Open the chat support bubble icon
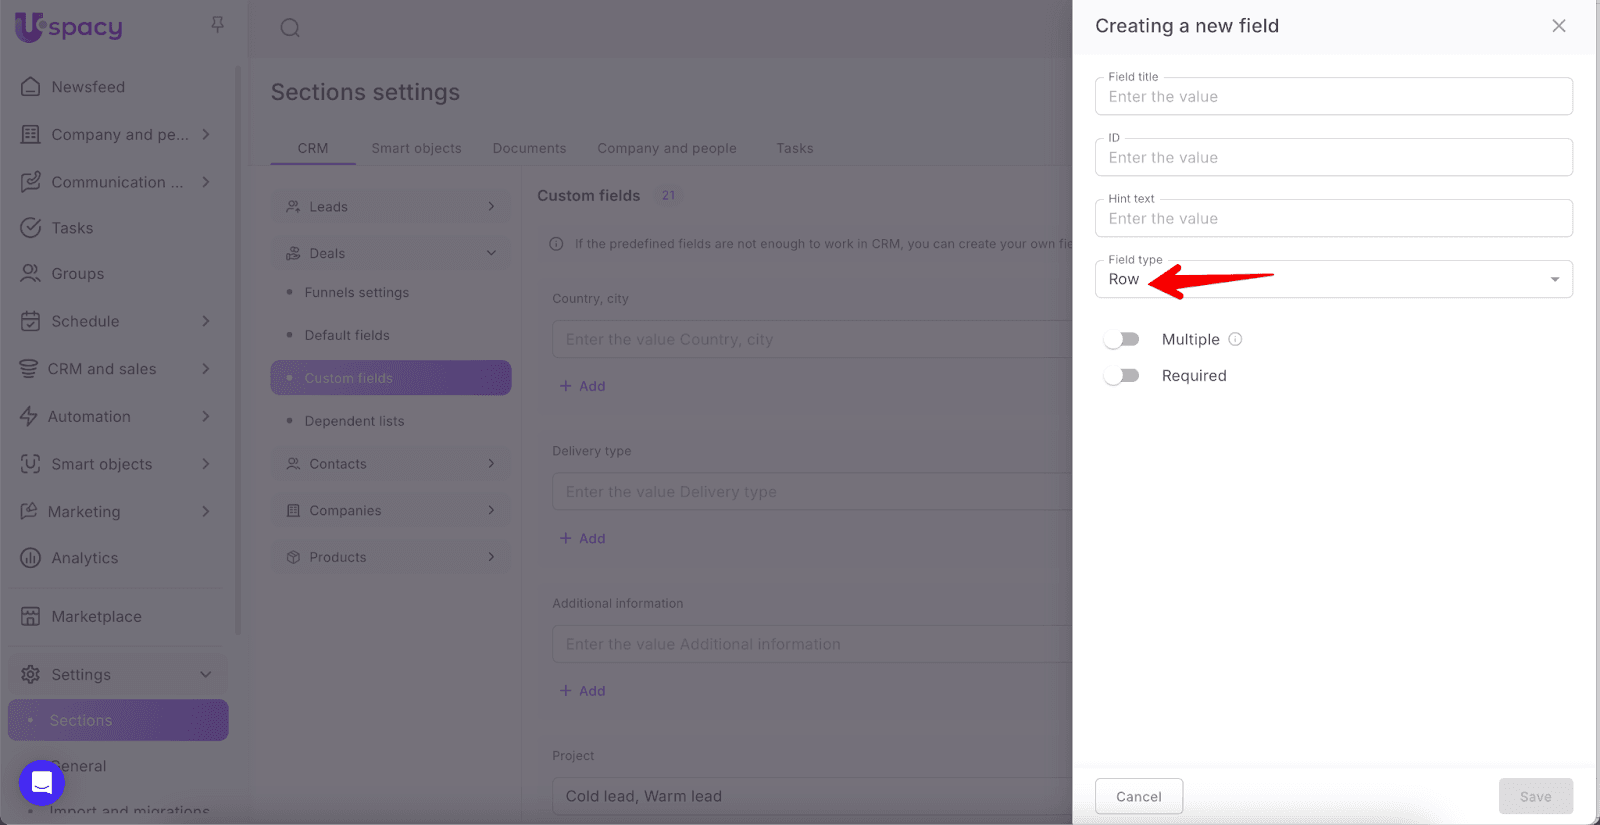Image resolution: width=1600 pixels, height=825 pixels. [x=42, y=782]
